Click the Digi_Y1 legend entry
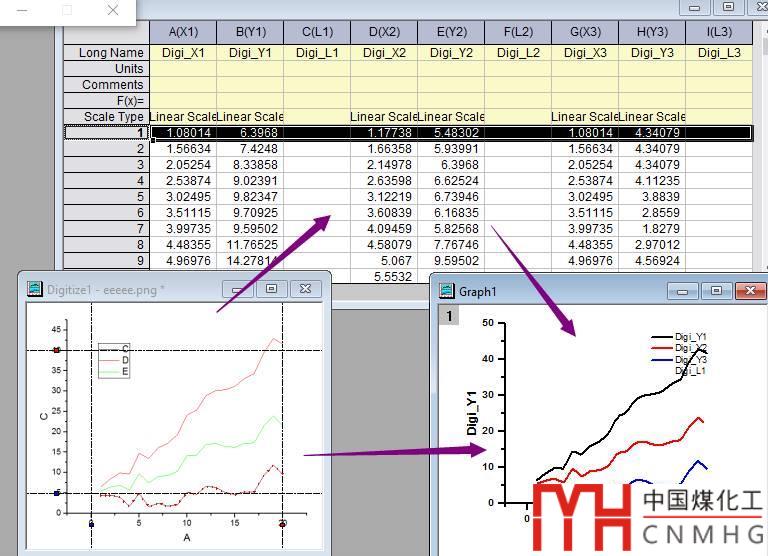768x556 pixels. pyautogui.click(x=679, y=337)
